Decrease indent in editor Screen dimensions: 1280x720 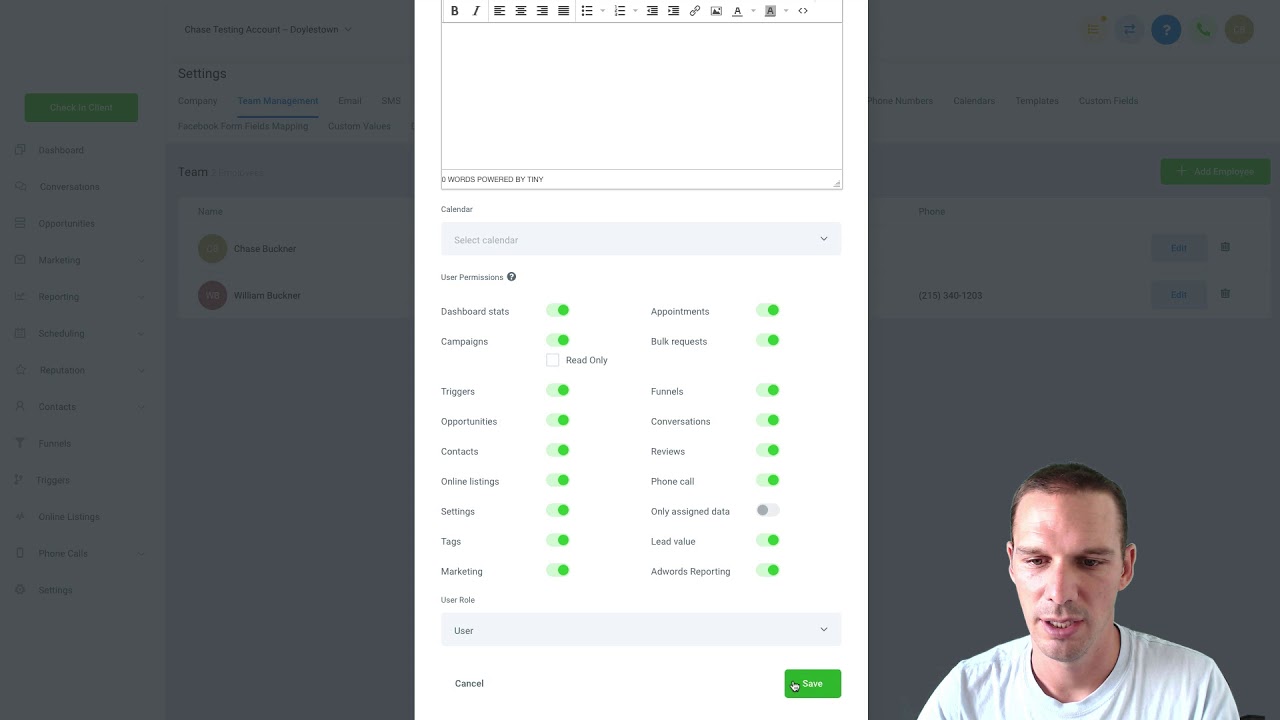click(652, 11)
